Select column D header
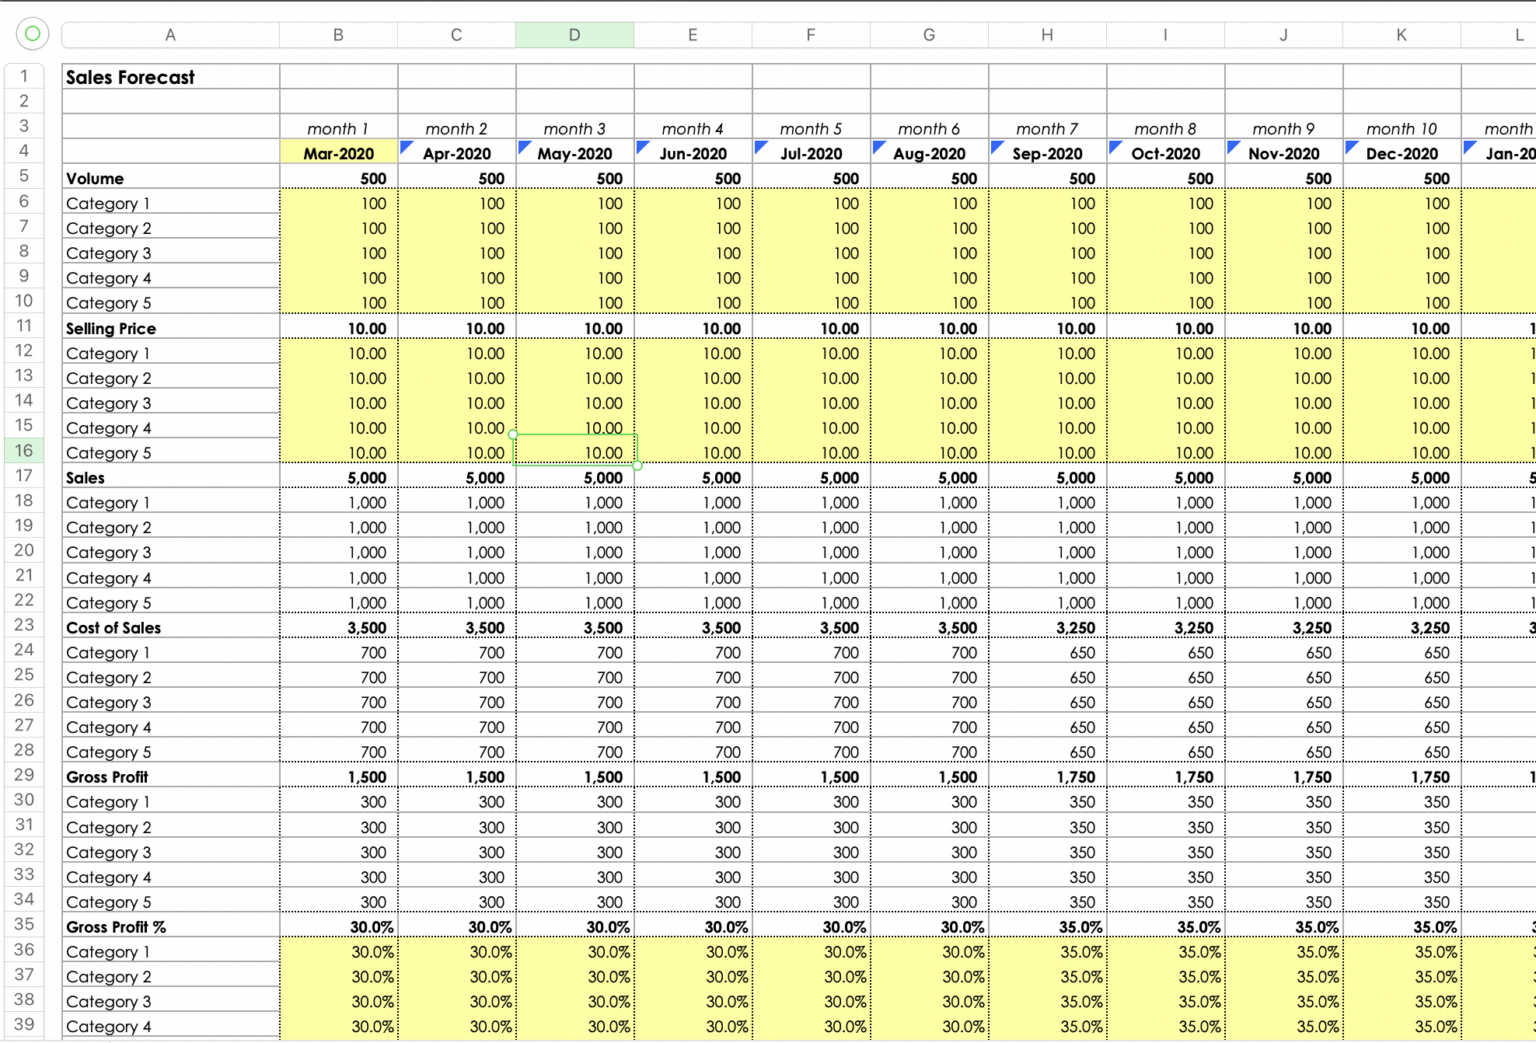This screenshot has height=1043, width=1536. coord(575,34)
